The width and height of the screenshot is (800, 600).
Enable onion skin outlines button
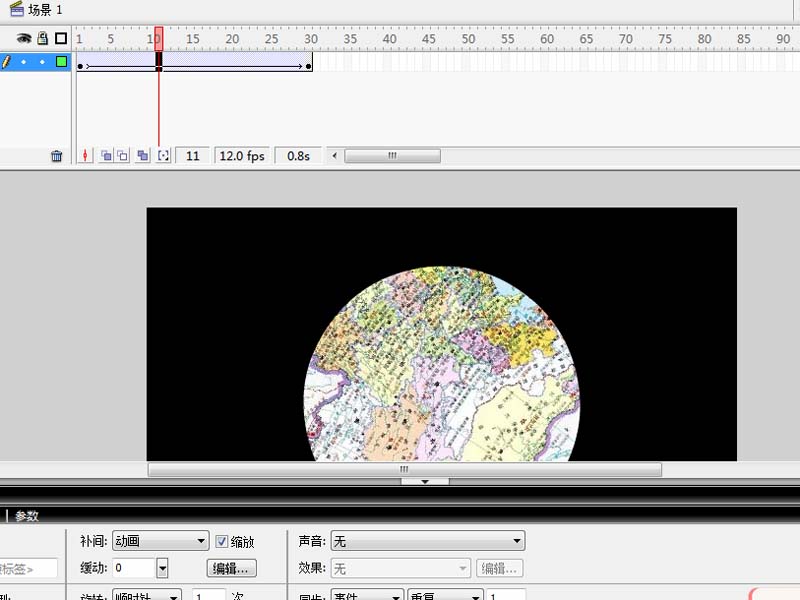click(122, 156)
